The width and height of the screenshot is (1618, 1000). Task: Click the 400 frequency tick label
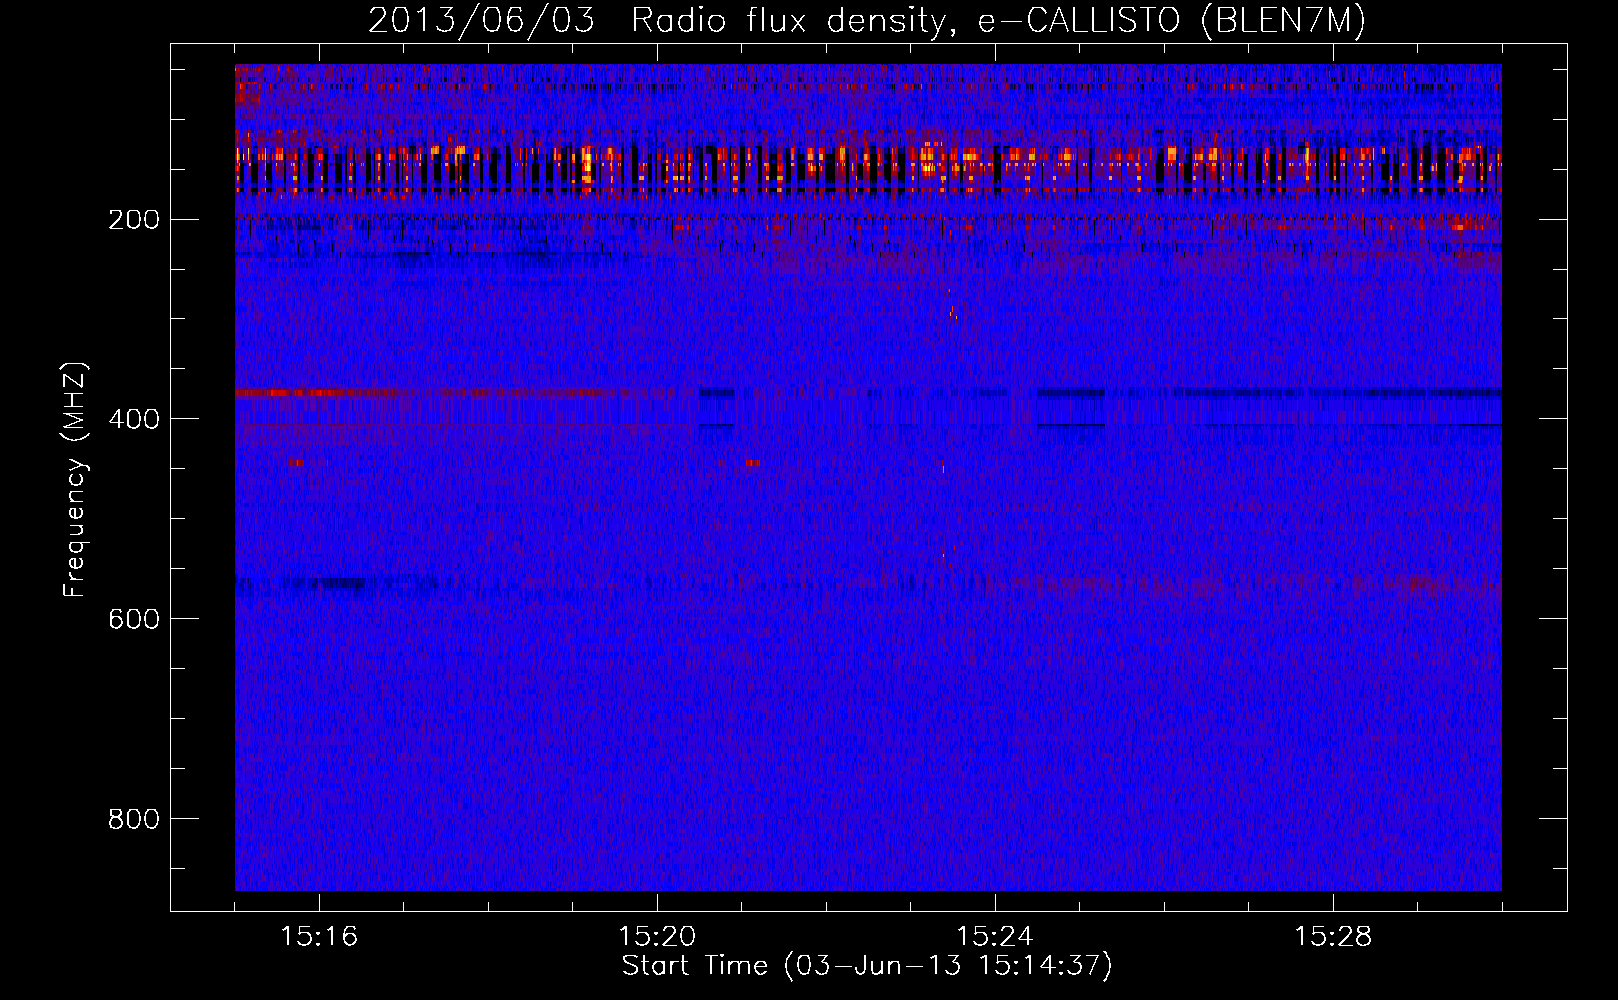point(133,419)
